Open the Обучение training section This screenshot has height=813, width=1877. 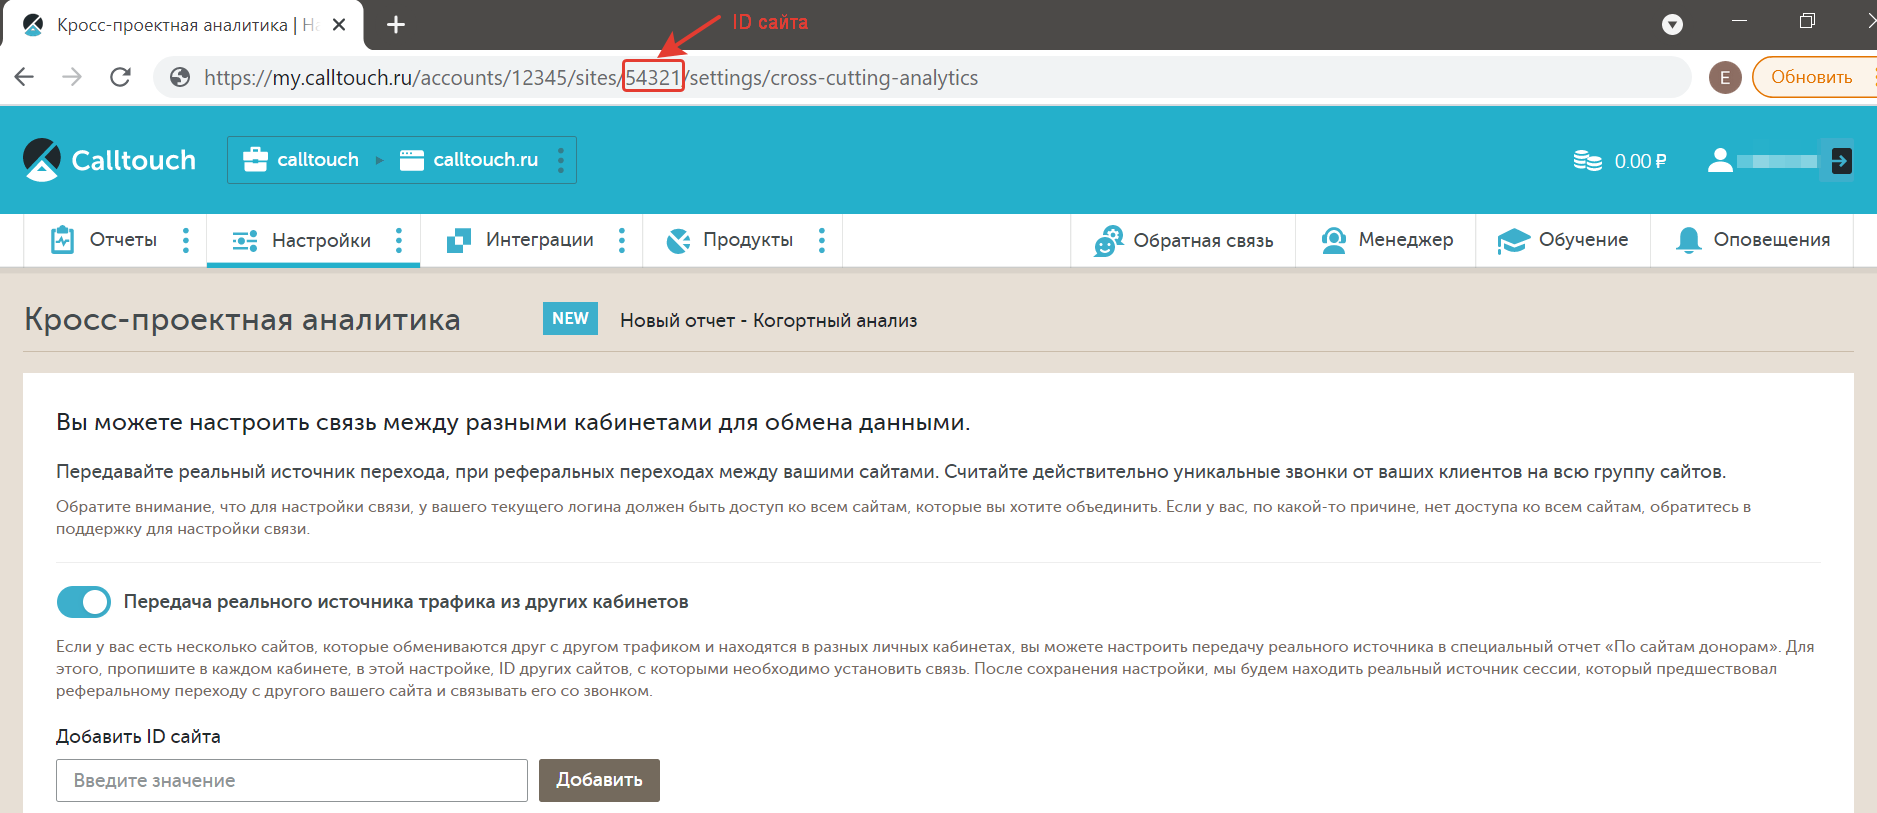1563,240
